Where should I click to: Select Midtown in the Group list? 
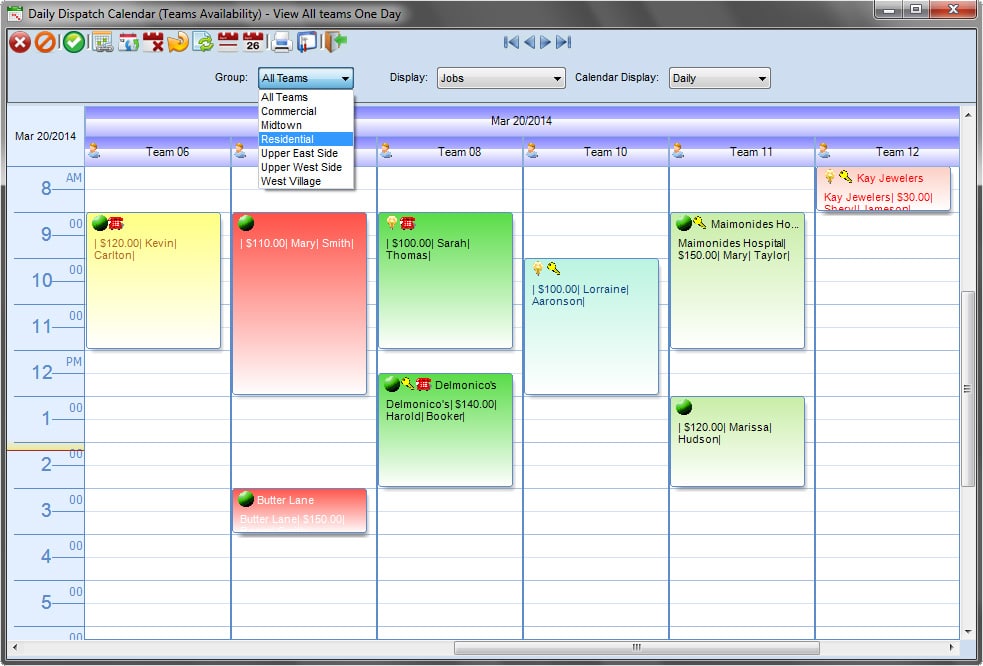pos(306,125)
